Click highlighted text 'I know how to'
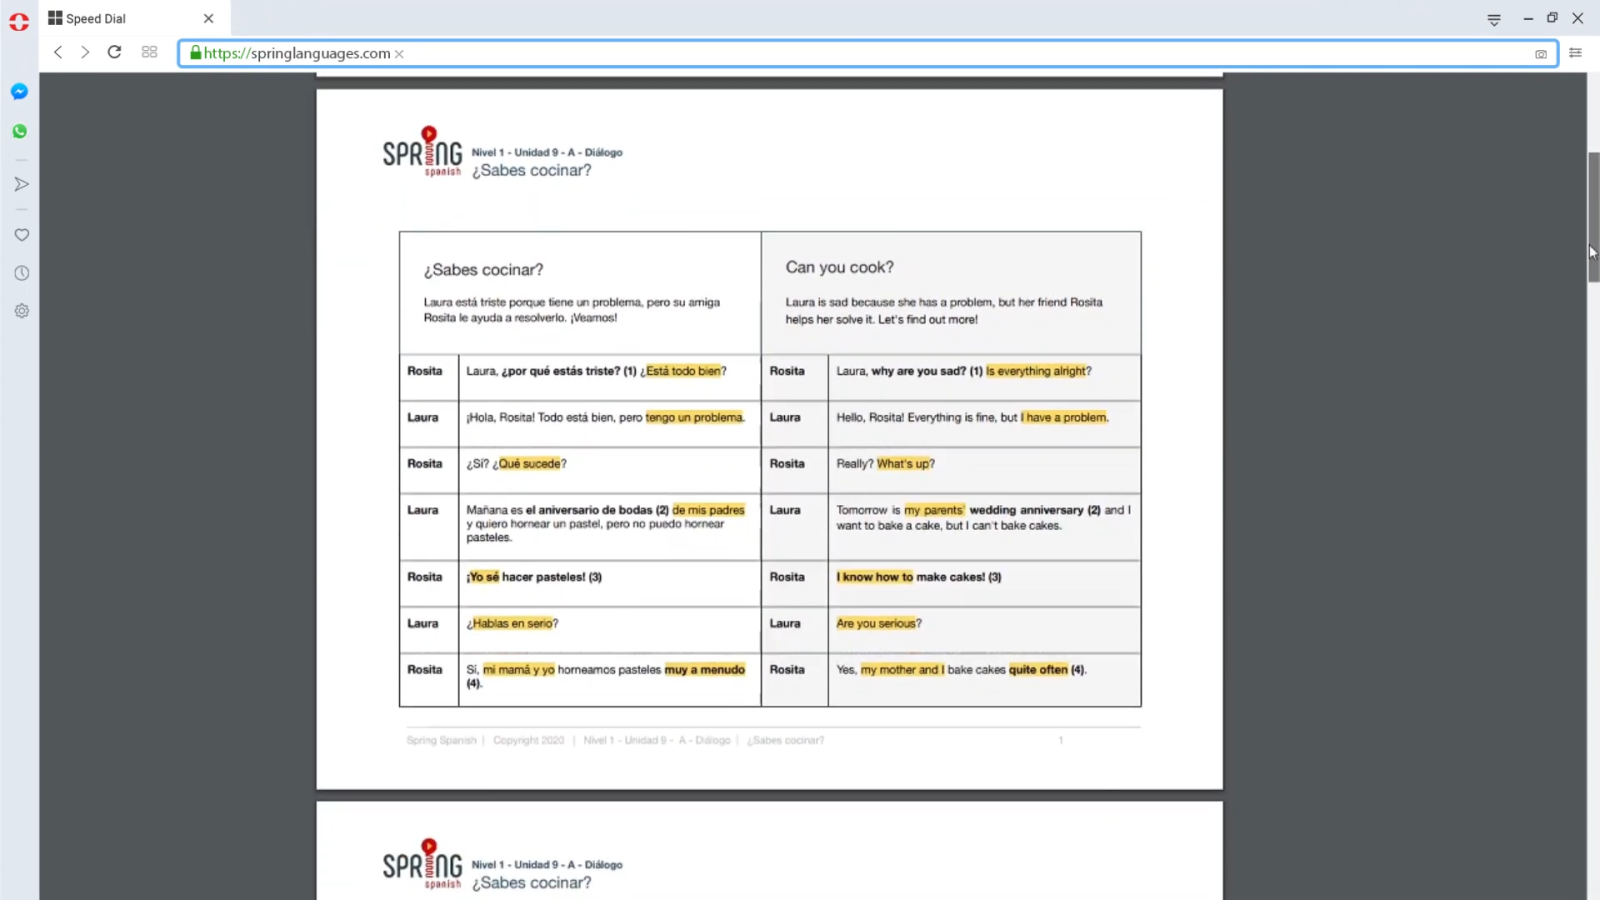This screenshot has width=1600, height=900. coord(875,577)
